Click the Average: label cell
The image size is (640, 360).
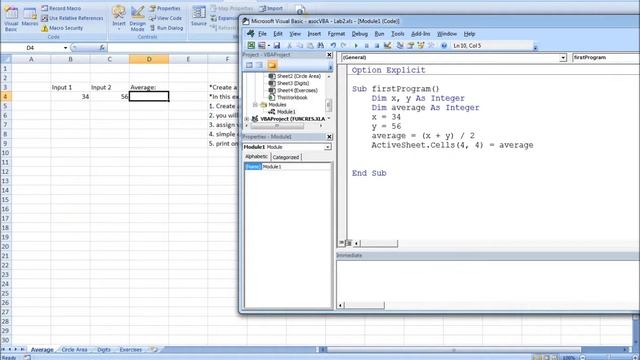coord(149,87)
